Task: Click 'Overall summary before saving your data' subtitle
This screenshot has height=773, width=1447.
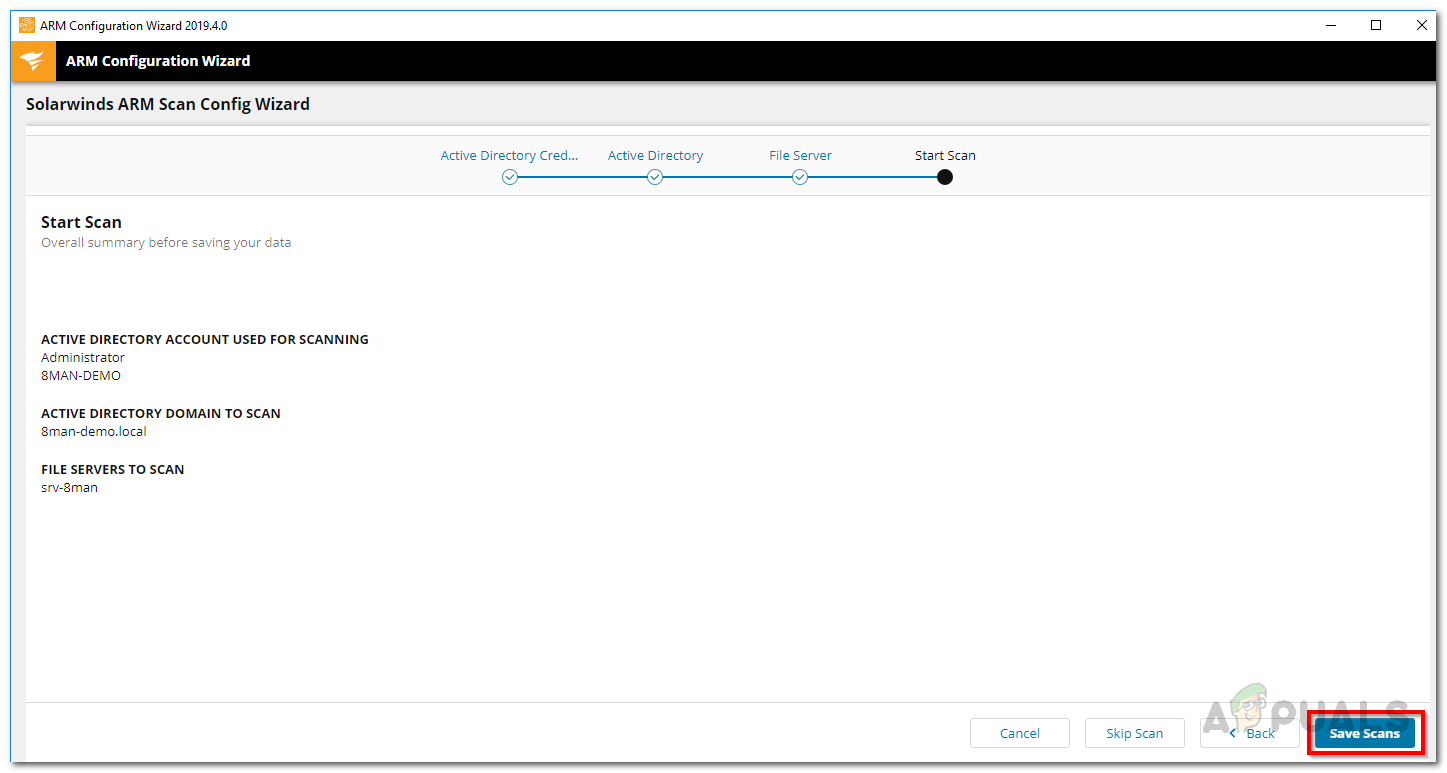Action: coord(166,243)
